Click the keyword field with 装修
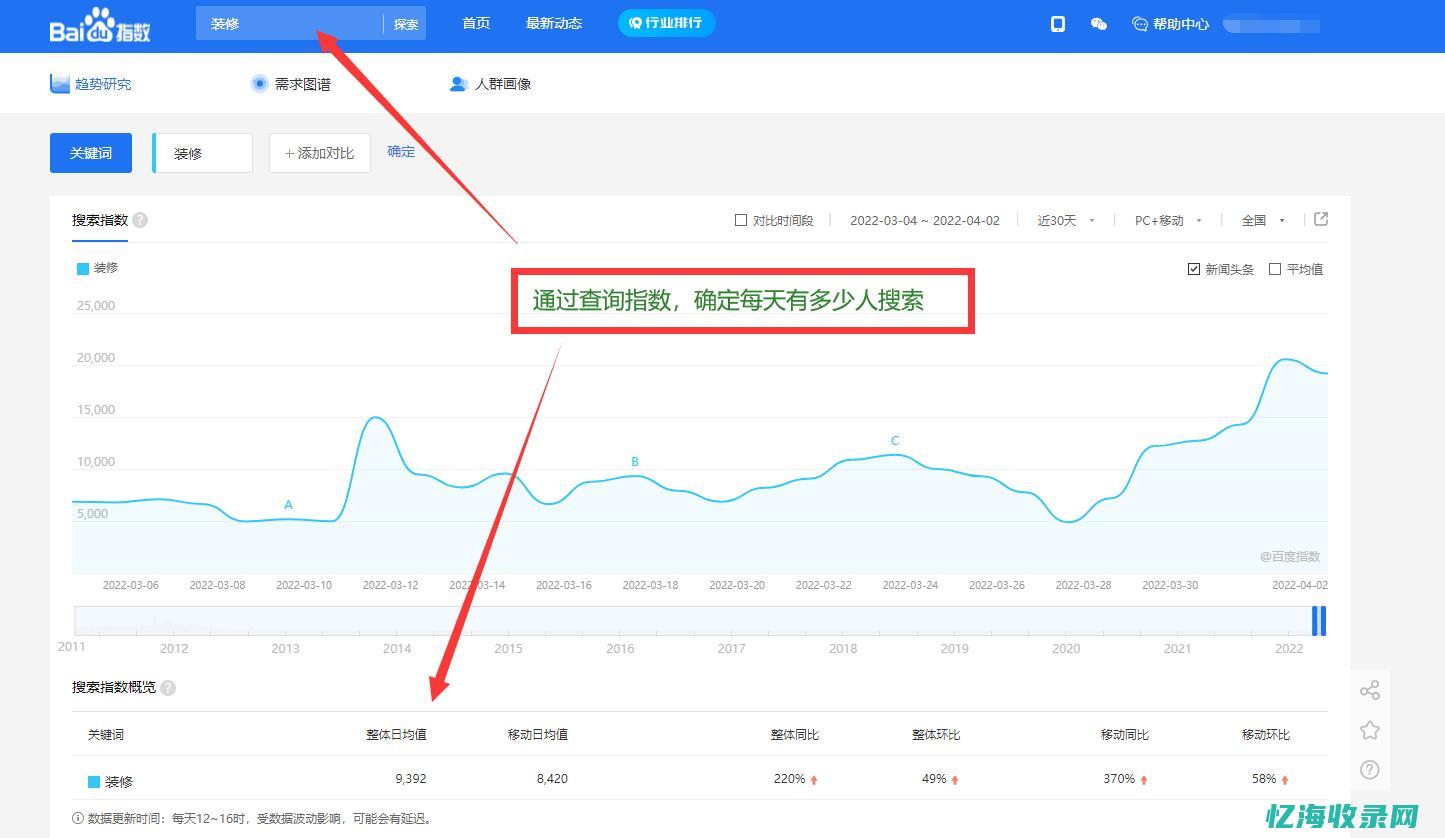Viewport: 1445px width, 838px height. point(203,153)
